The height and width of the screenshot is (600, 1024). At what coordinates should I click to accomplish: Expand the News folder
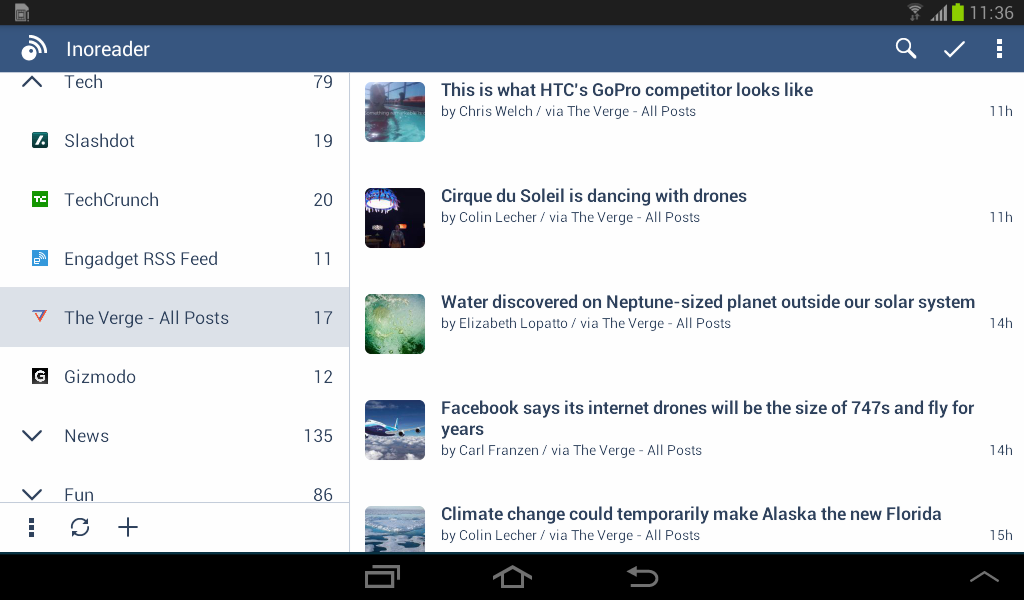tap(32, 436)
